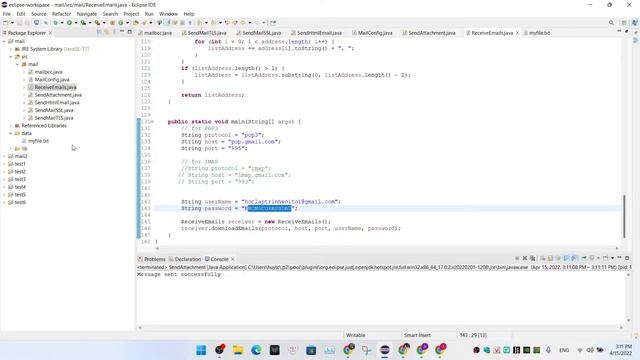Click the Coverage run icon in toolbar
The height and width of the screenshot is (360, 640).
pos(83,23)
